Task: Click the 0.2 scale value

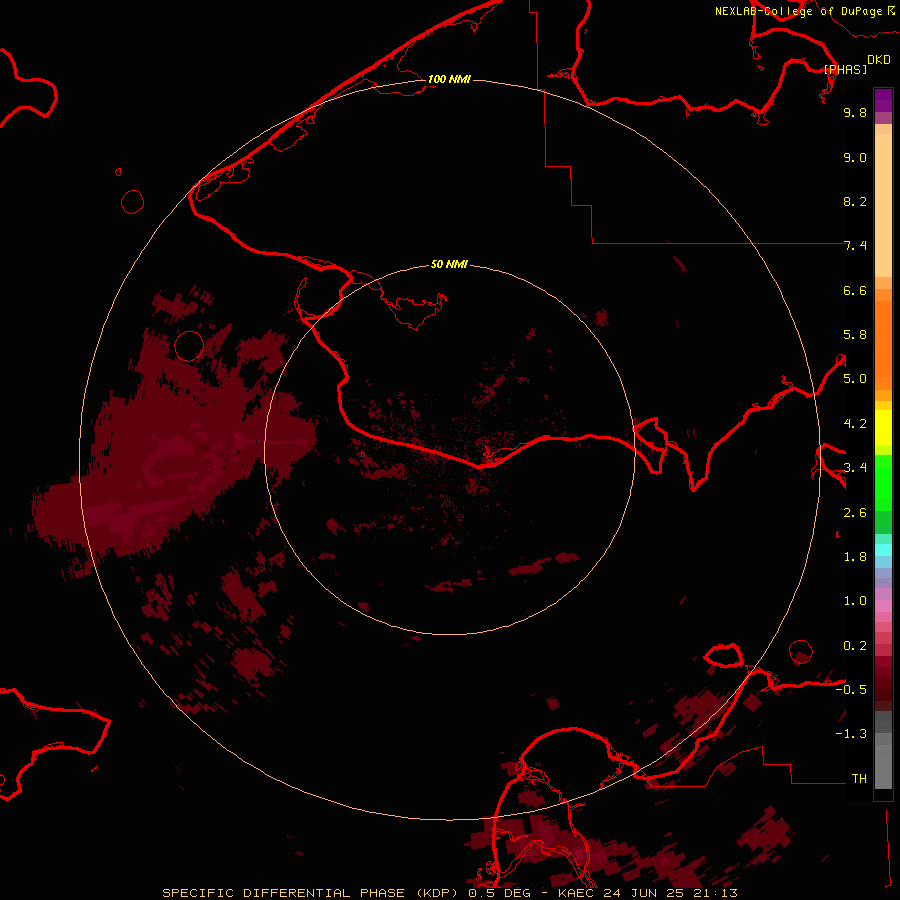Action: [855, 646]
